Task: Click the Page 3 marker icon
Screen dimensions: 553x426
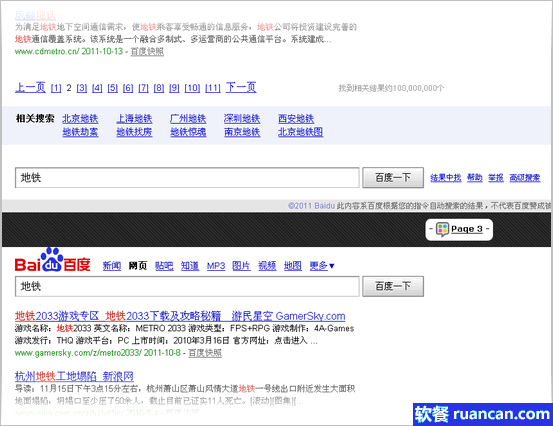Action: (442, 229)
